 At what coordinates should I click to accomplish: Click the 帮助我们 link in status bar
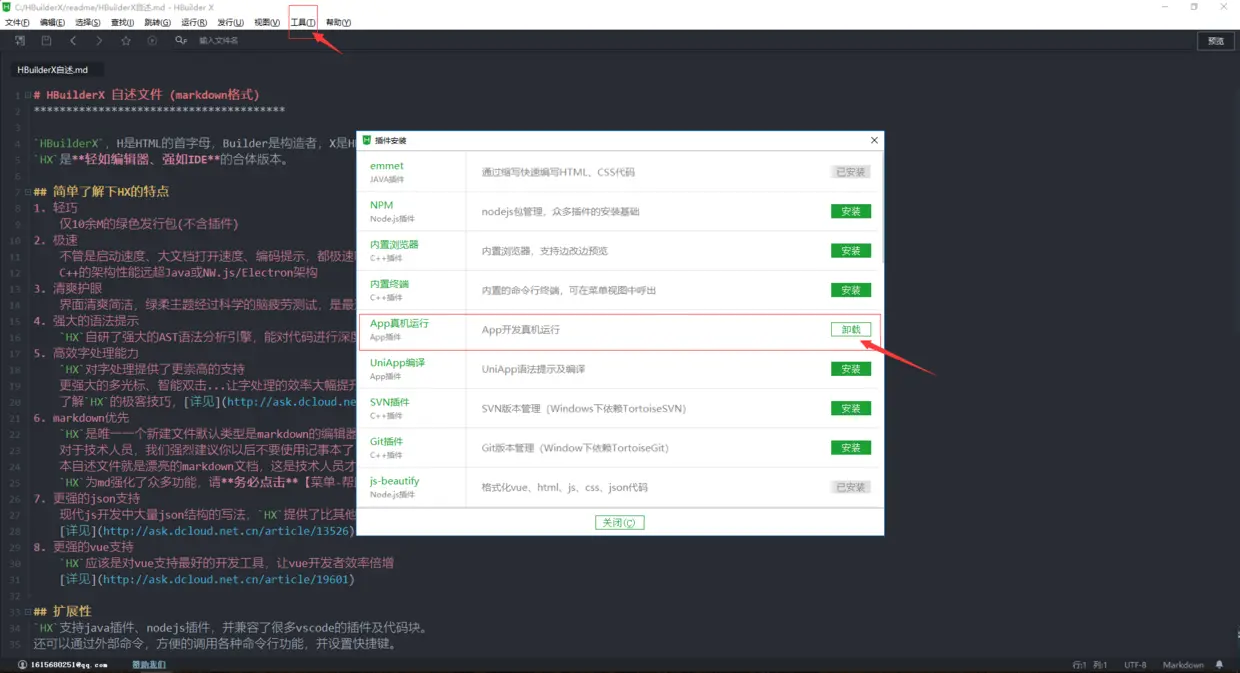coord(147,665)
